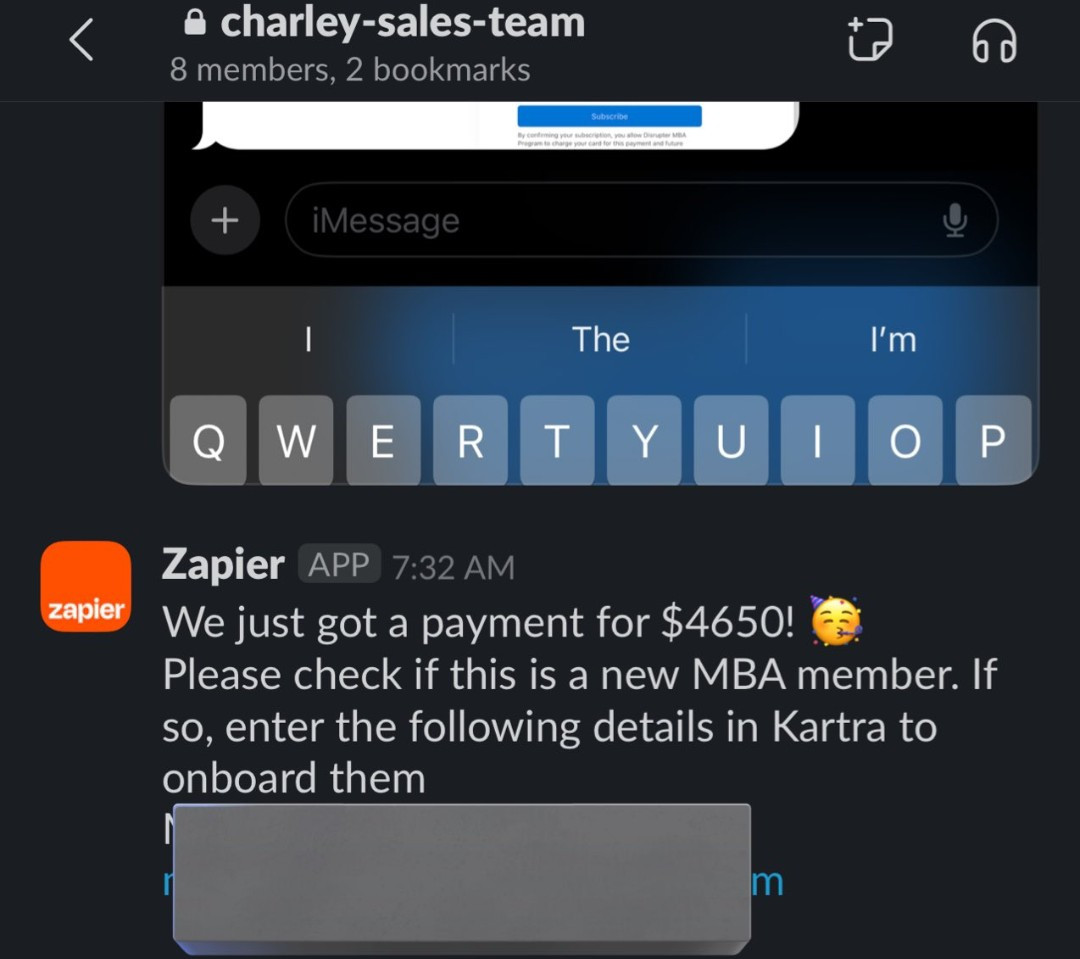Start a huddle with headphones icon

(x=994, y=41)
